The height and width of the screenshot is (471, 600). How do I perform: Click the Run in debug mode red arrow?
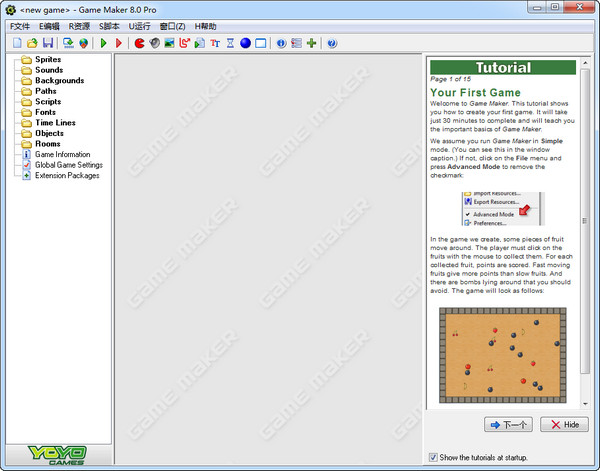118,43
